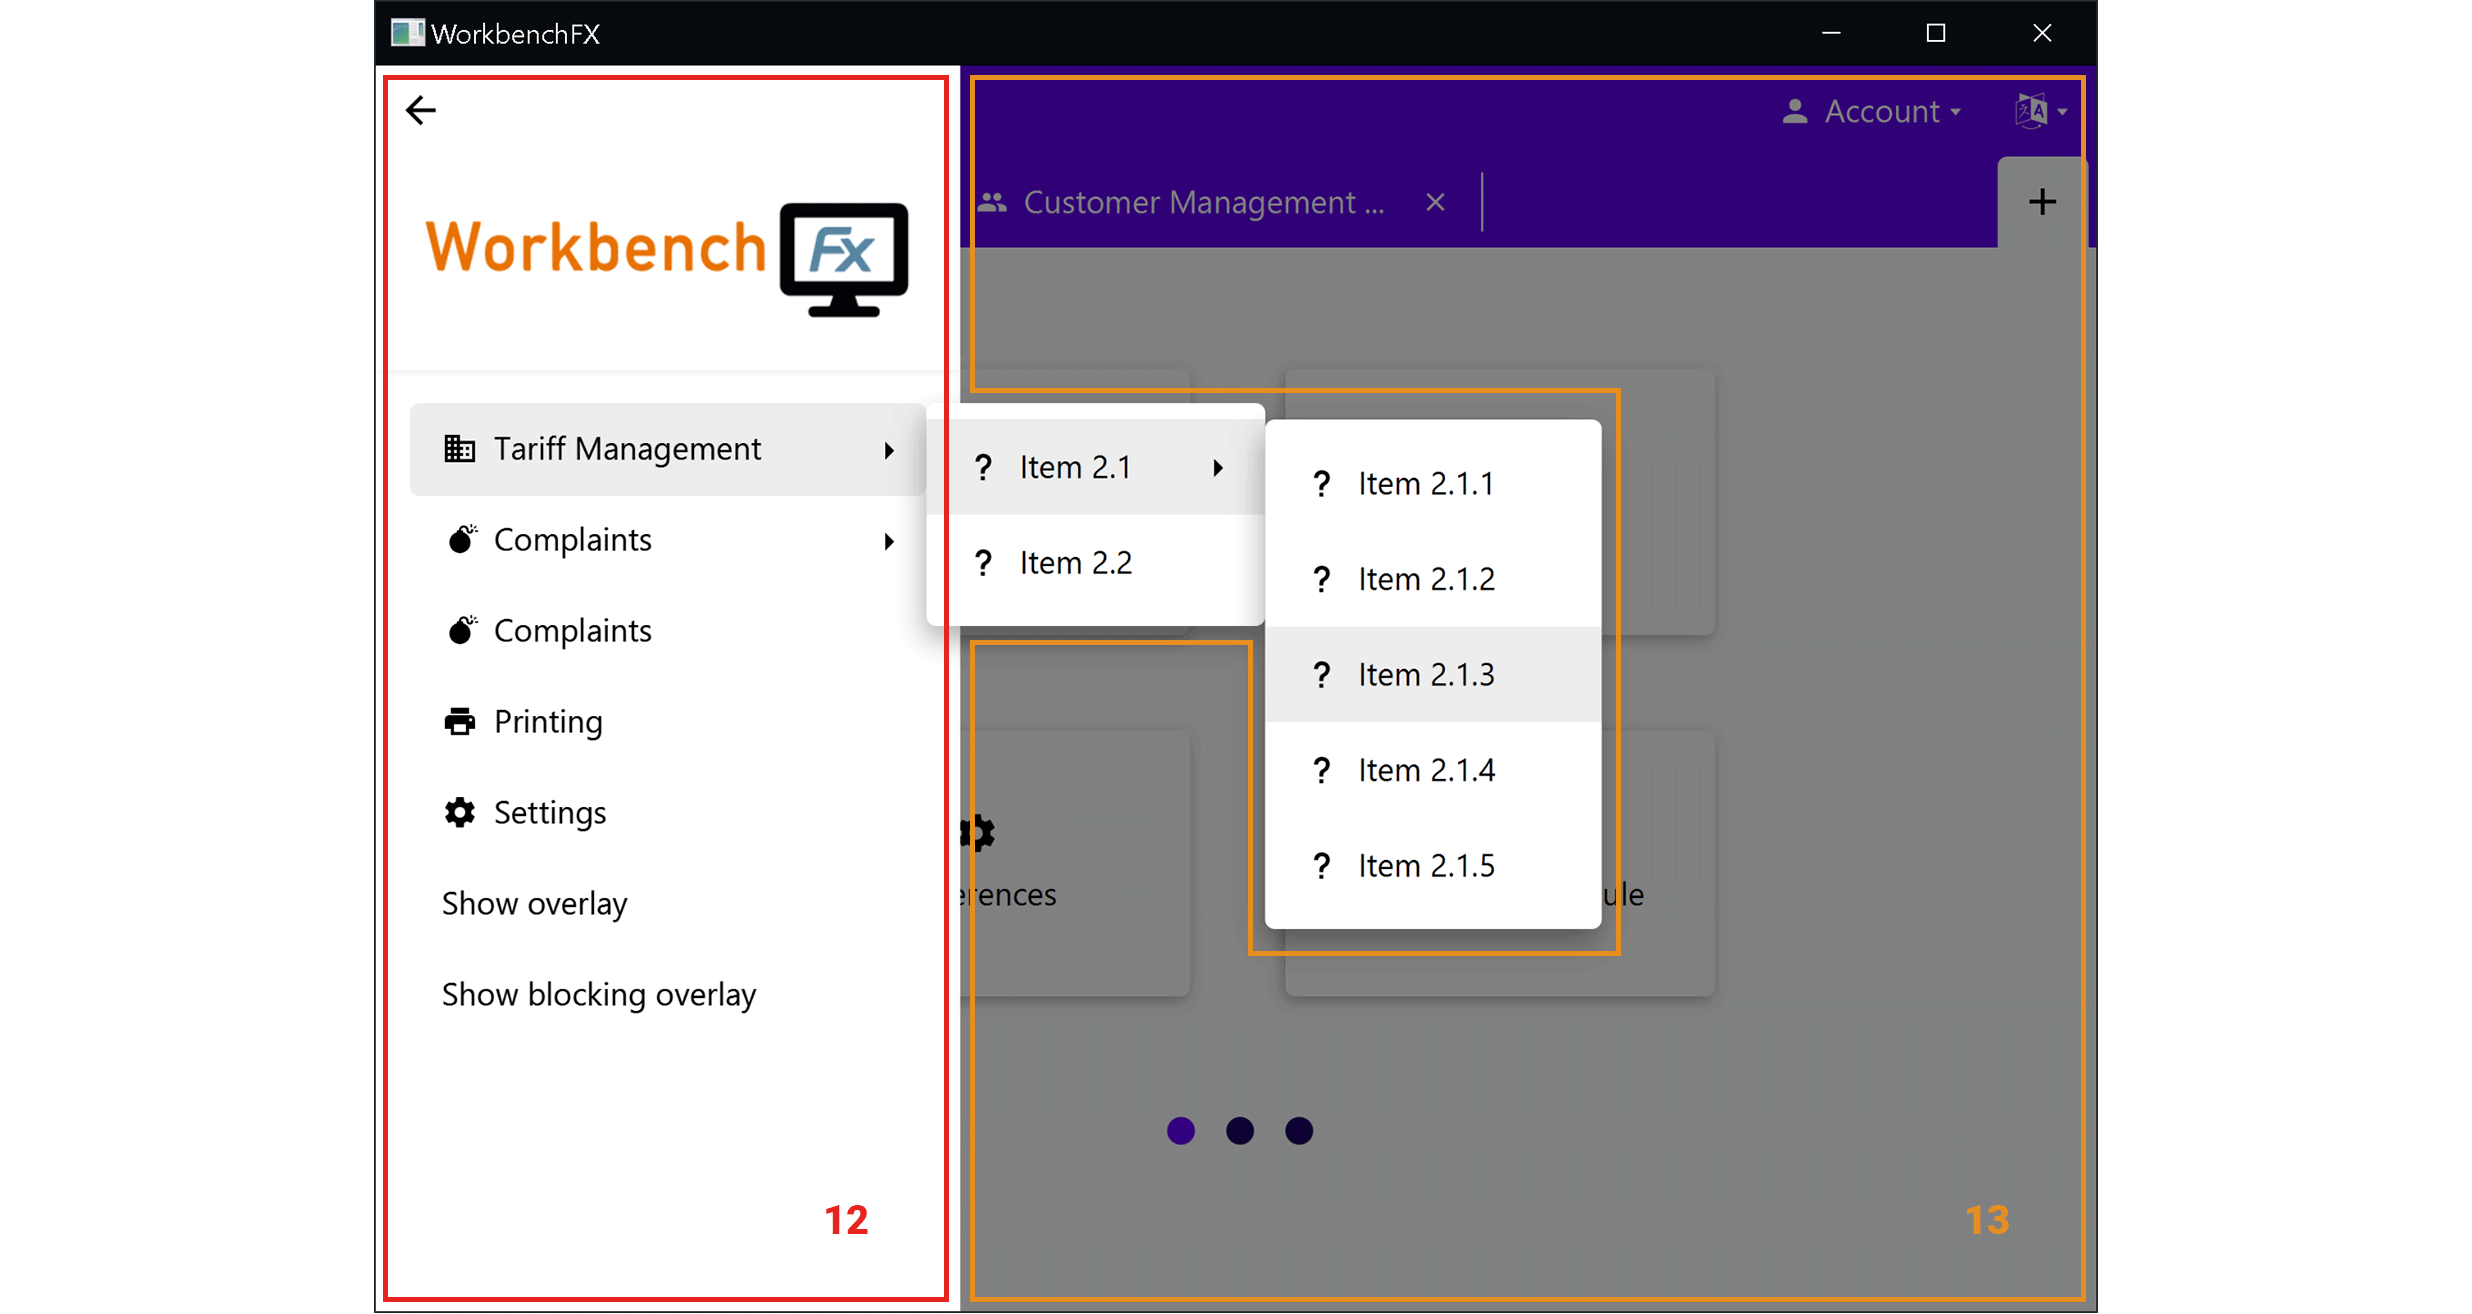Screen dimensions: 2472x1314
Task: Choose Item 2.1.3 from the submenu
Action: click(1426, 675)
